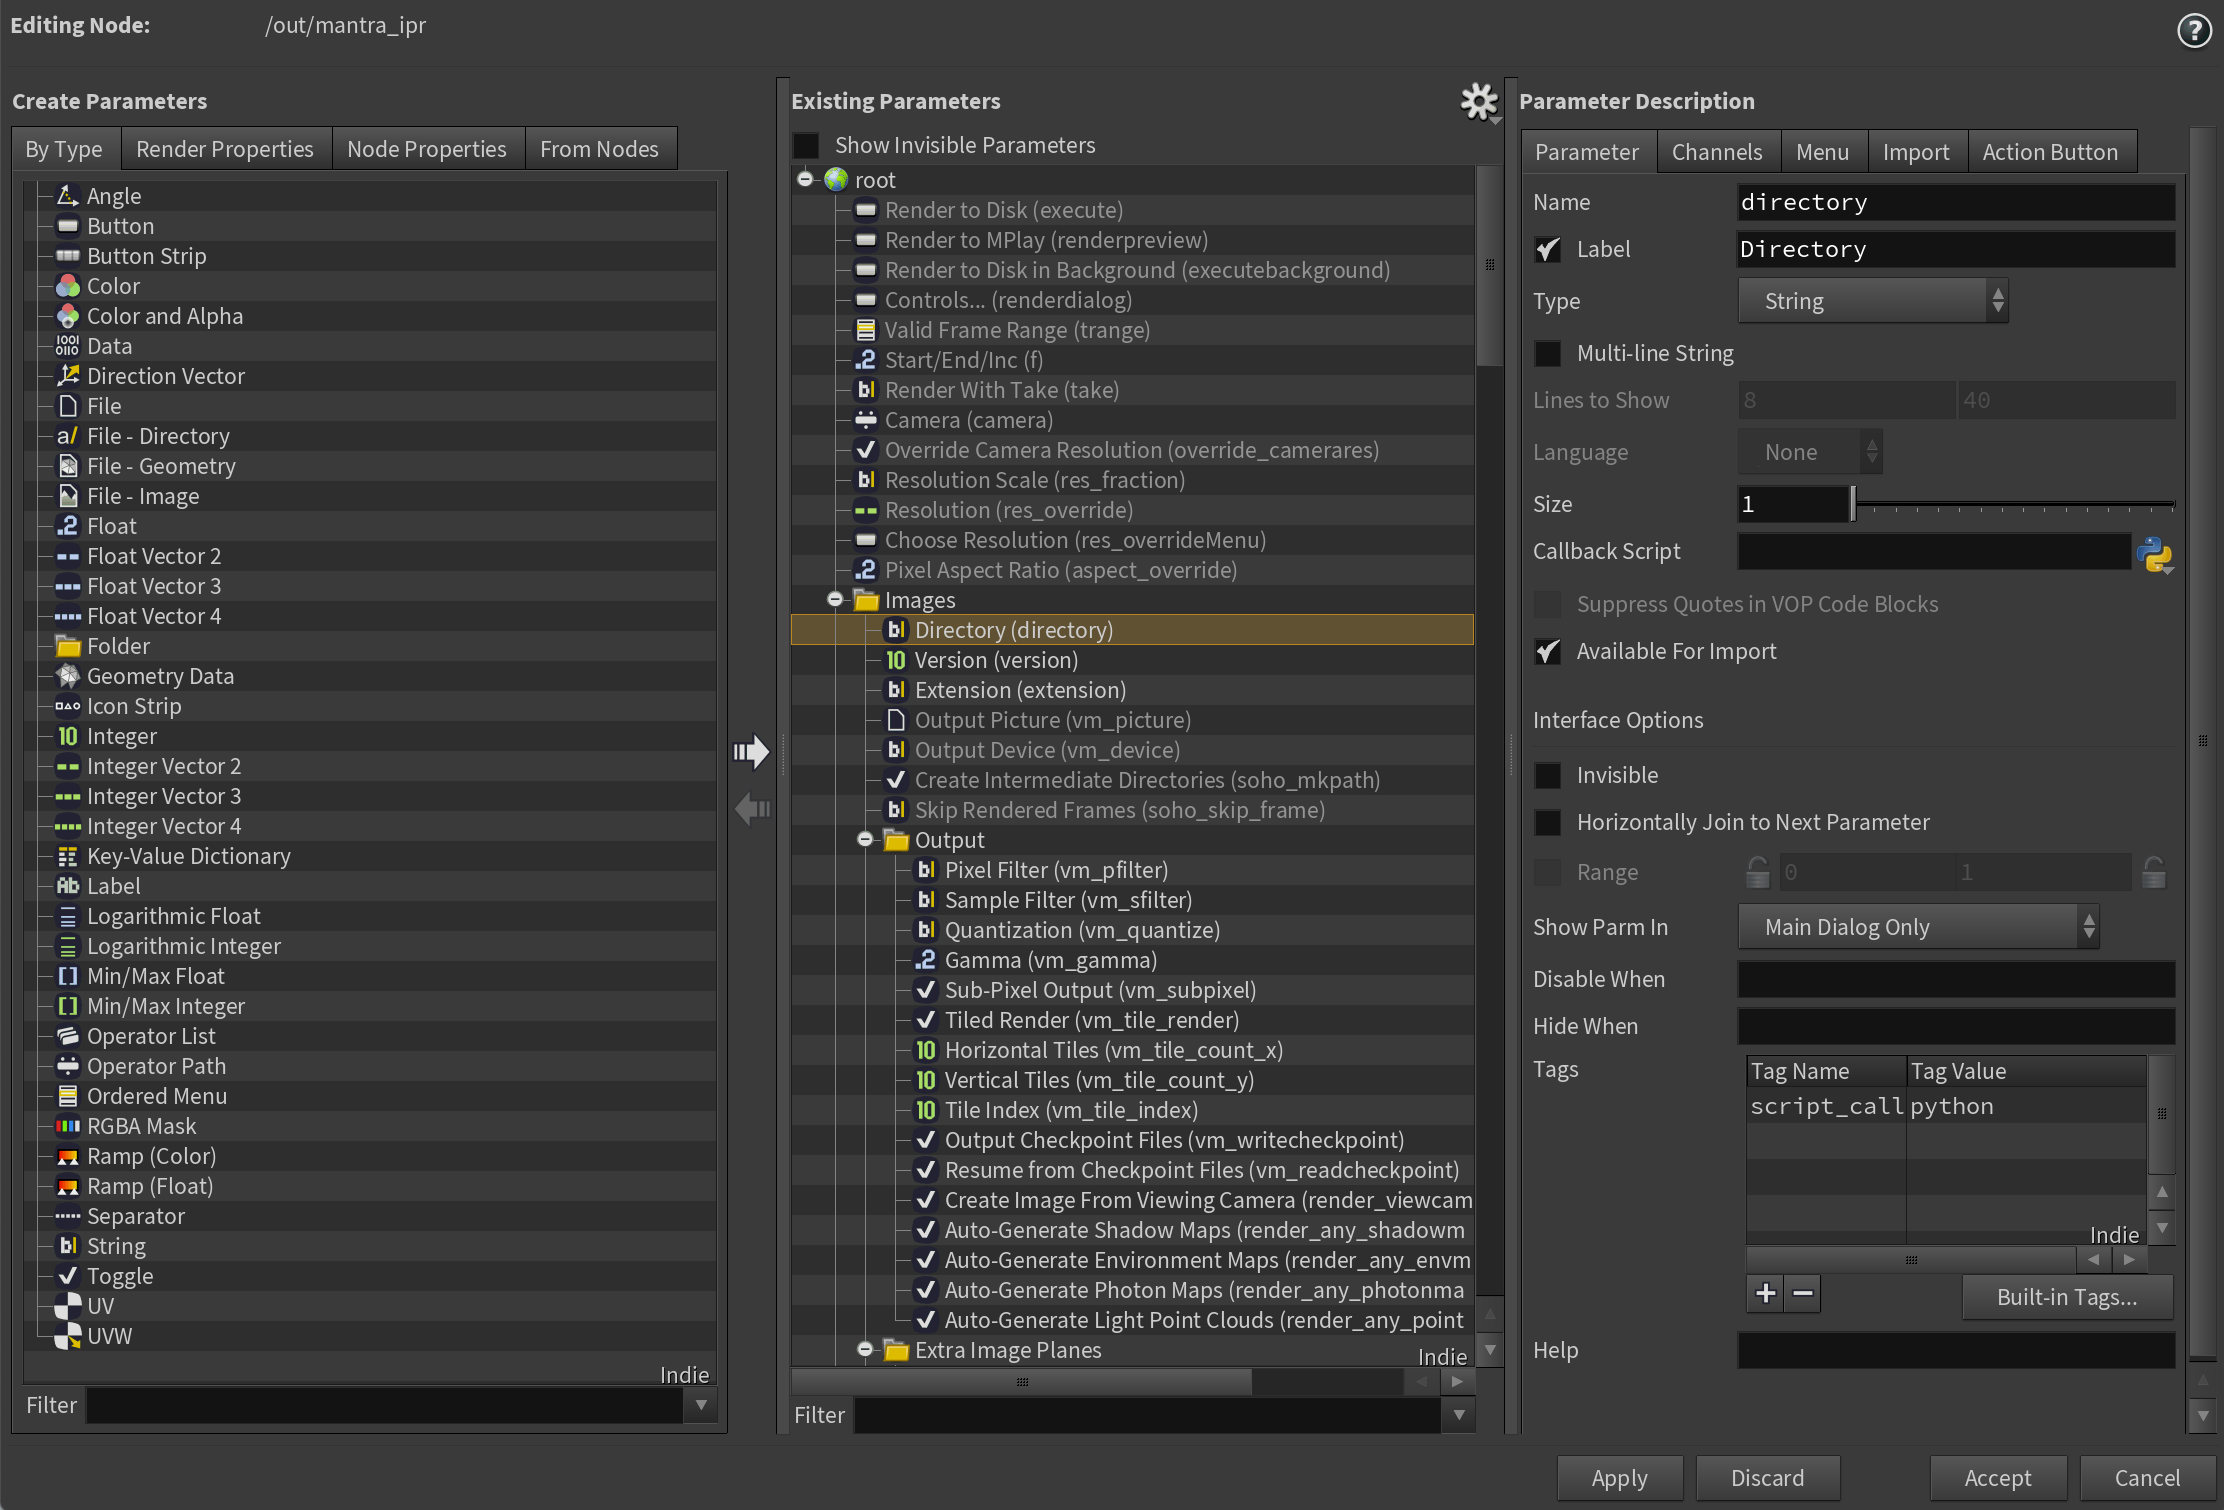Click the left arrow to remove parameter
The image size is (2224, 1510).
[751, 808]
